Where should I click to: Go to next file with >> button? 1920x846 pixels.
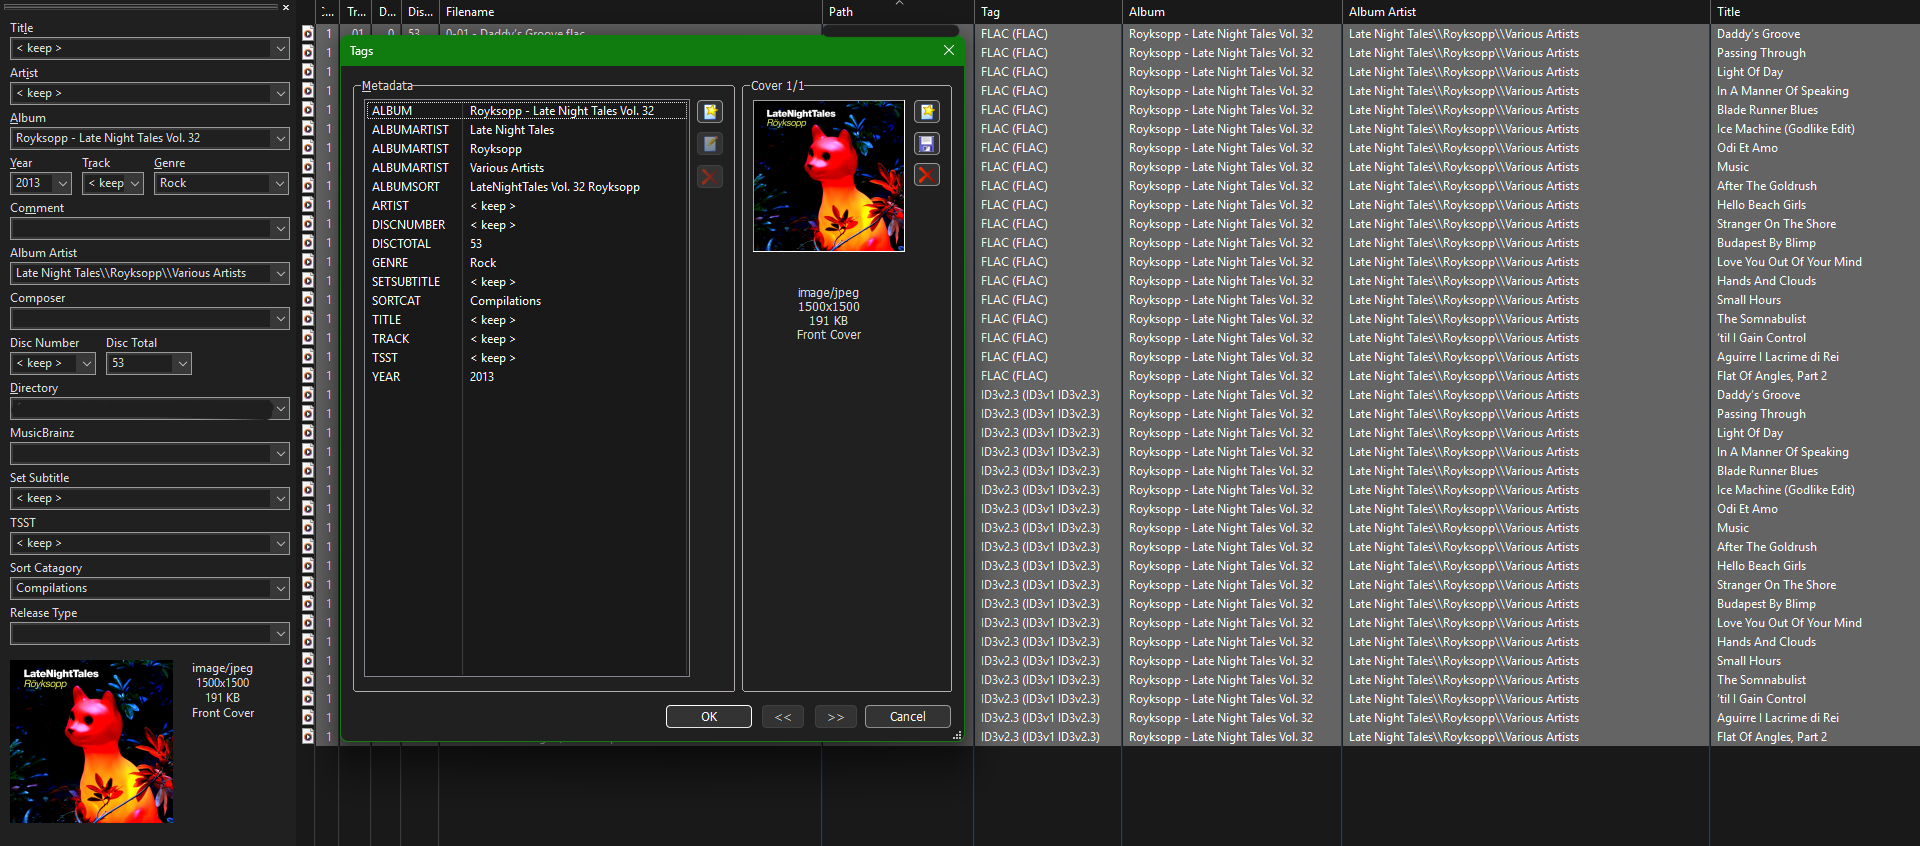[835, 717]
